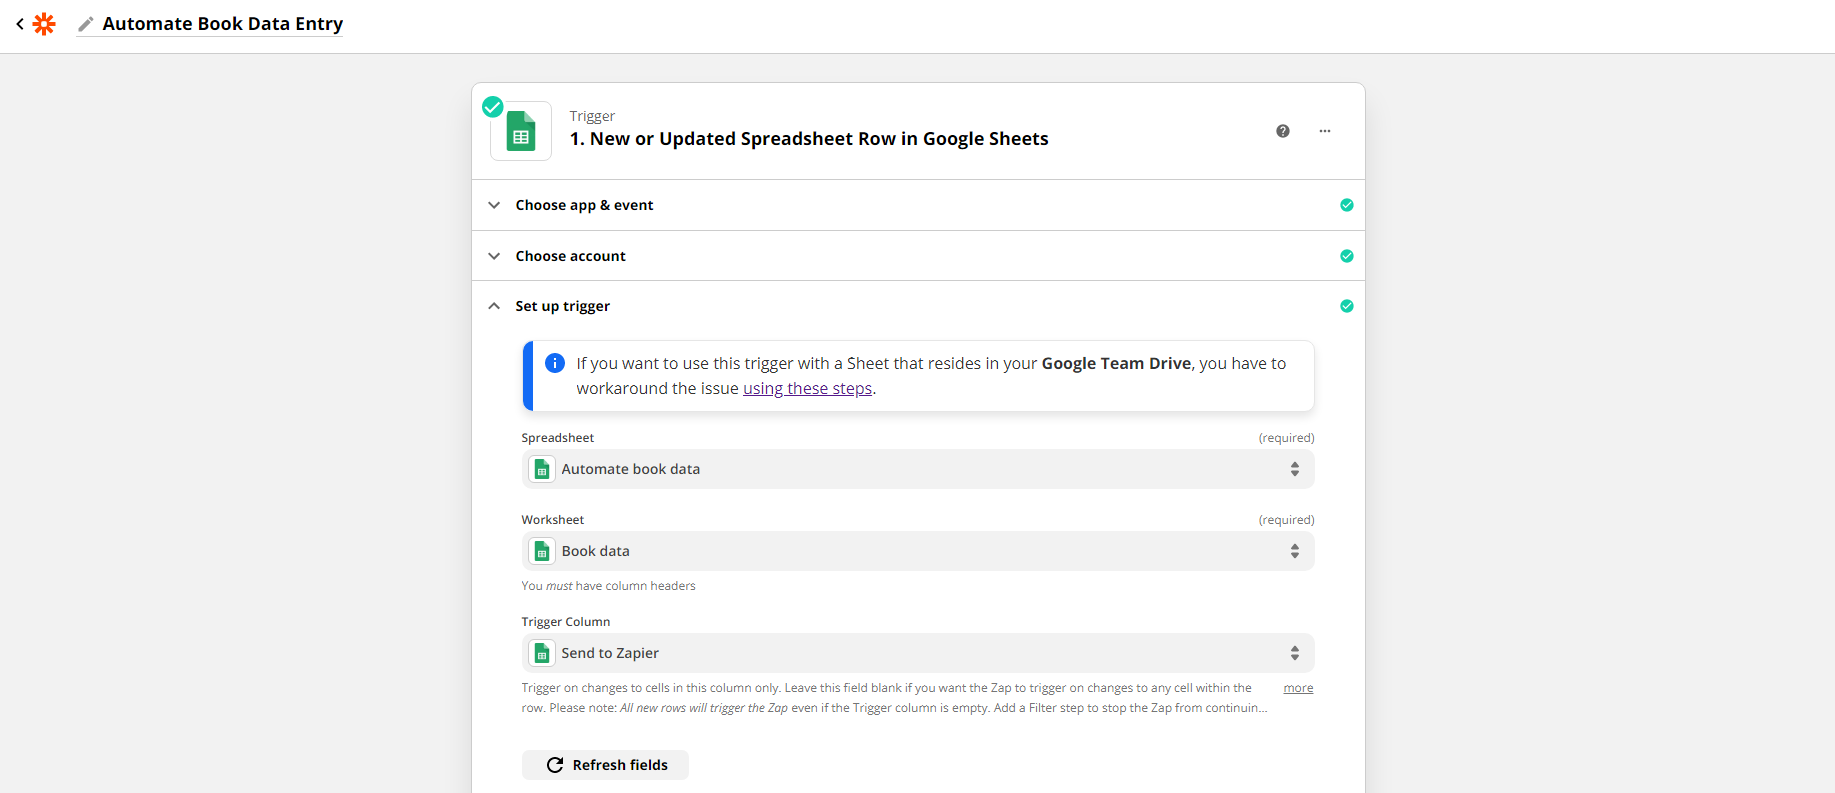Click green checkmark beside Choose app & event
This screenshot has height=793, width=1835.
(x=1346, y=205)
